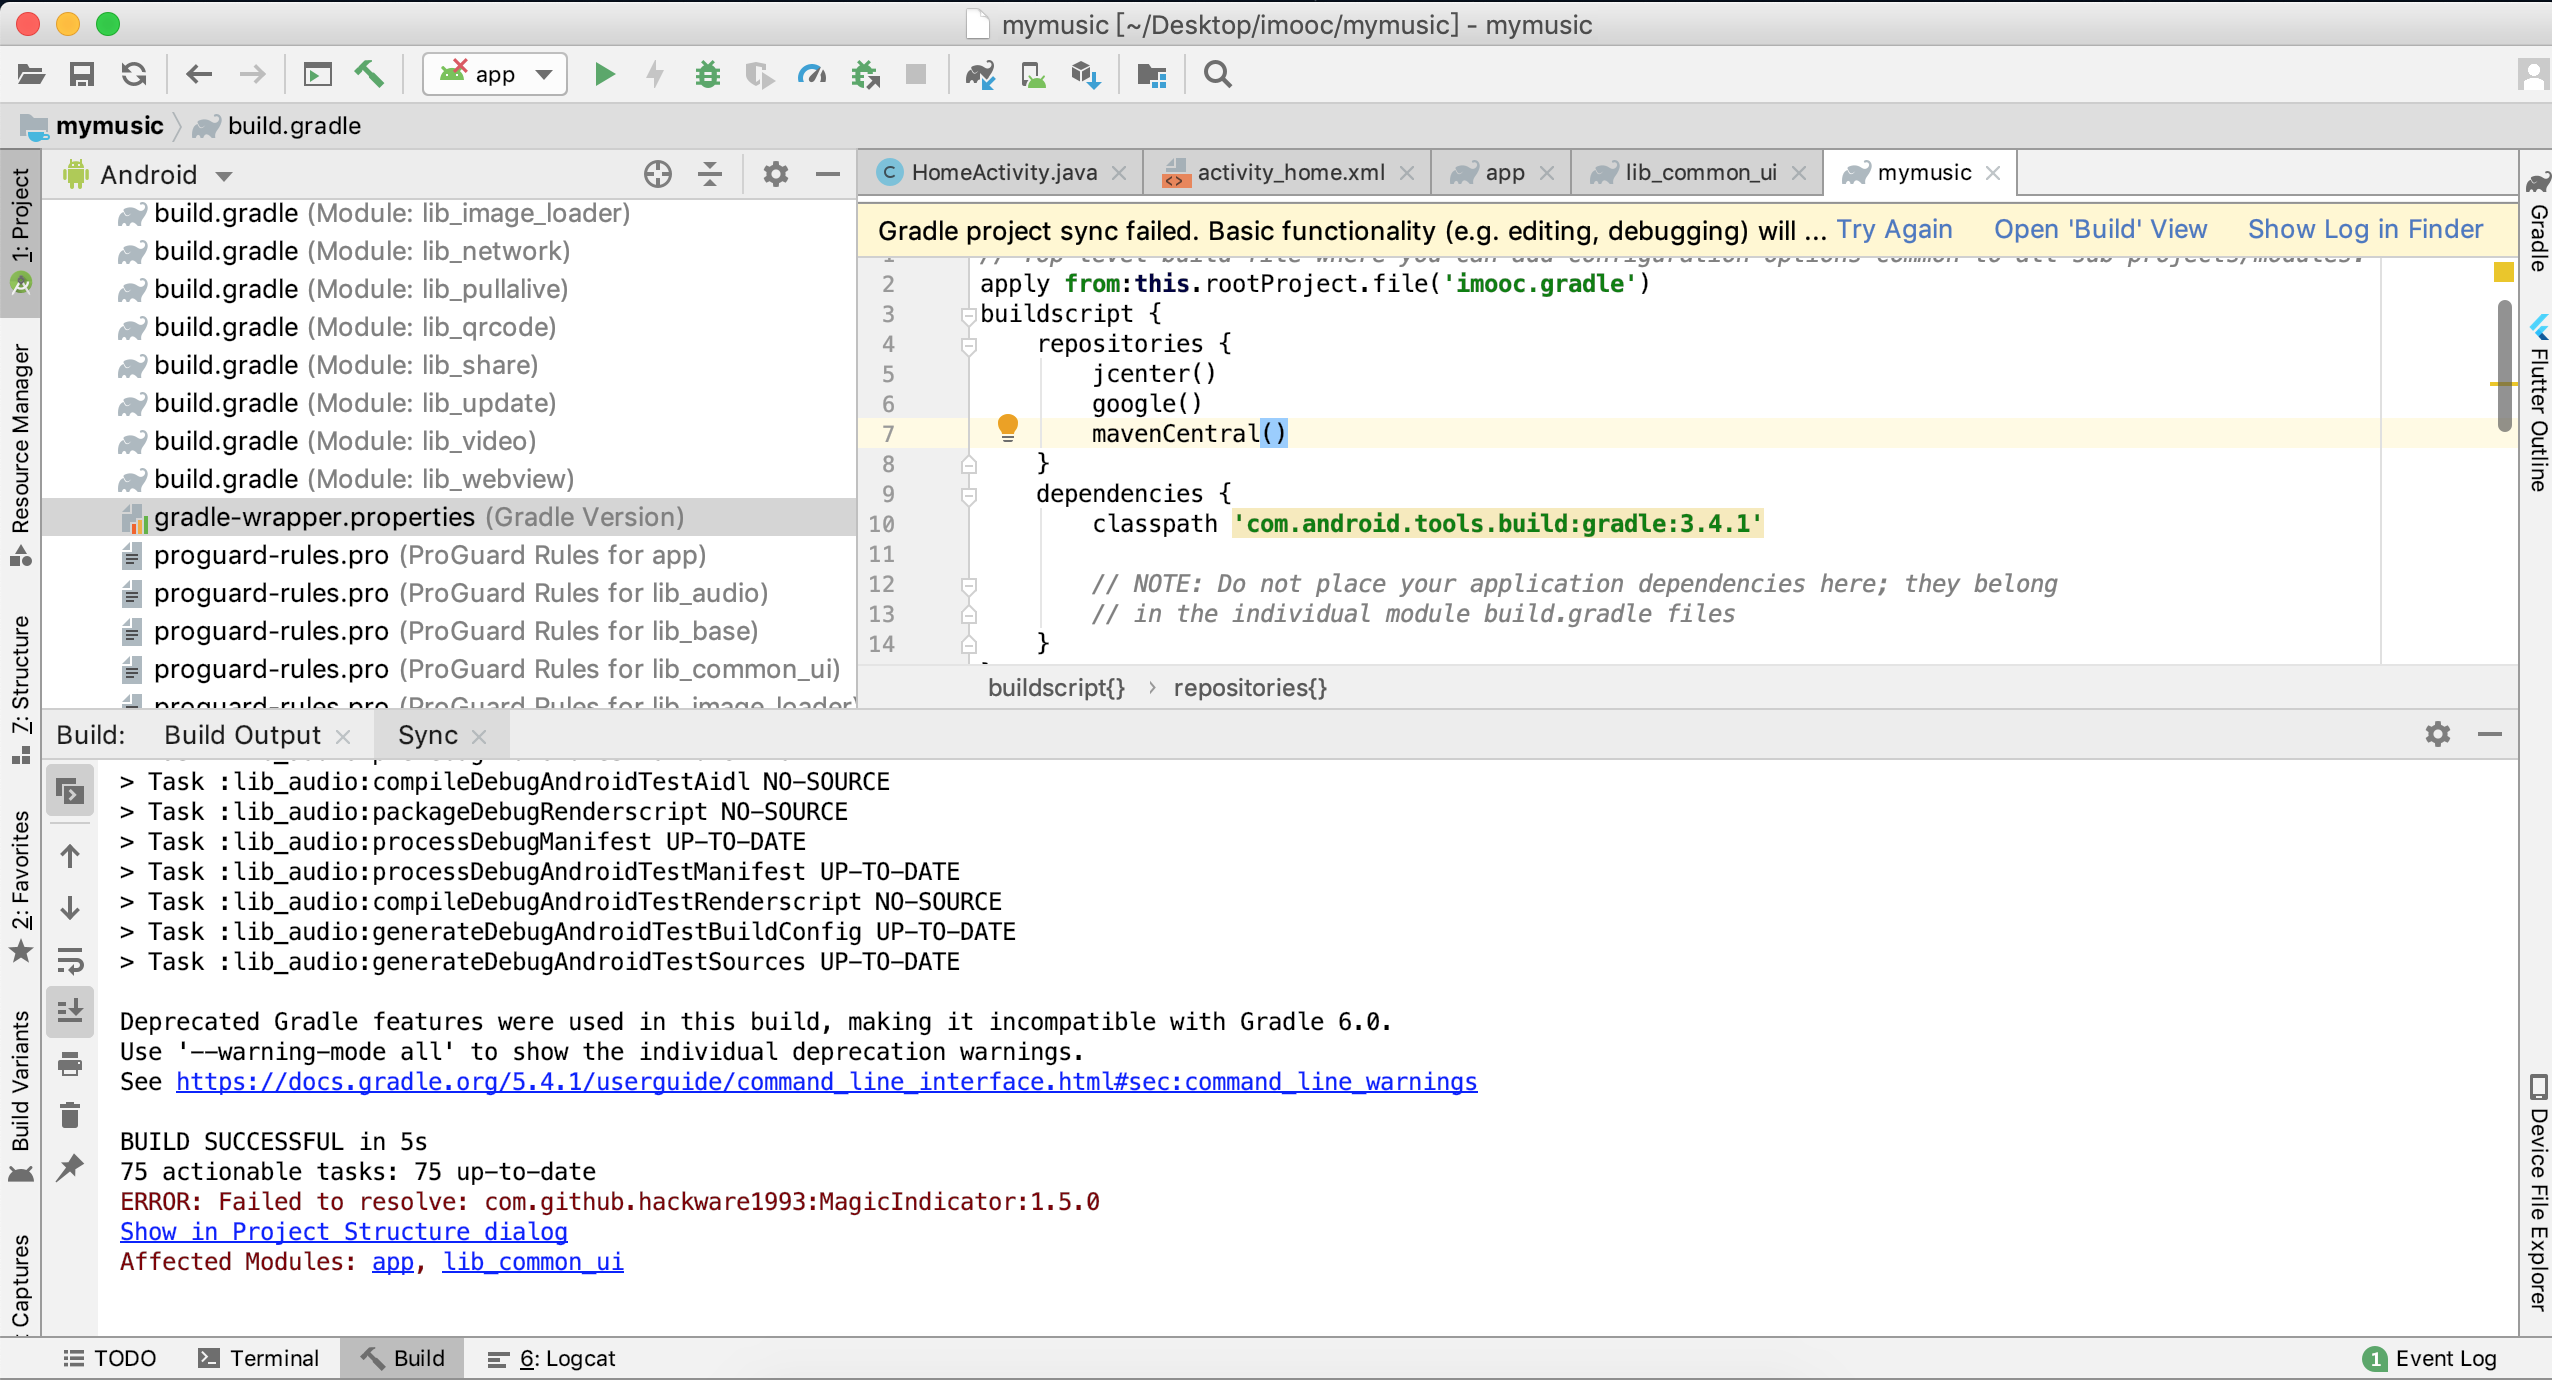
Task: Toggle the 1: Project side panel
Action: point(20,232)
